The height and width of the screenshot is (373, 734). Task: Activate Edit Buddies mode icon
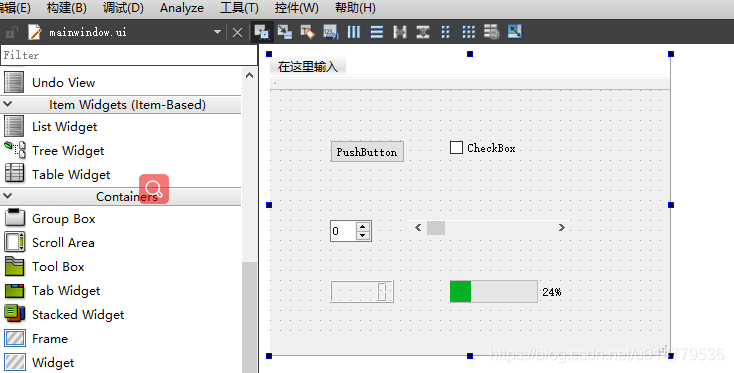(x=307, y=32)
